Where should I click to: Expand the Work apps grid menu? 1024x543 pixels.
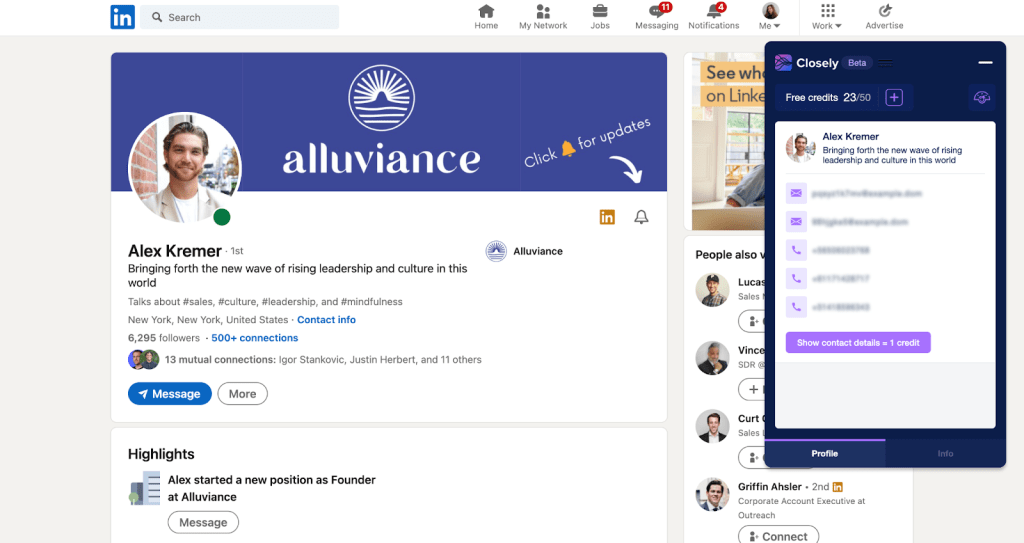pos(827,17)
